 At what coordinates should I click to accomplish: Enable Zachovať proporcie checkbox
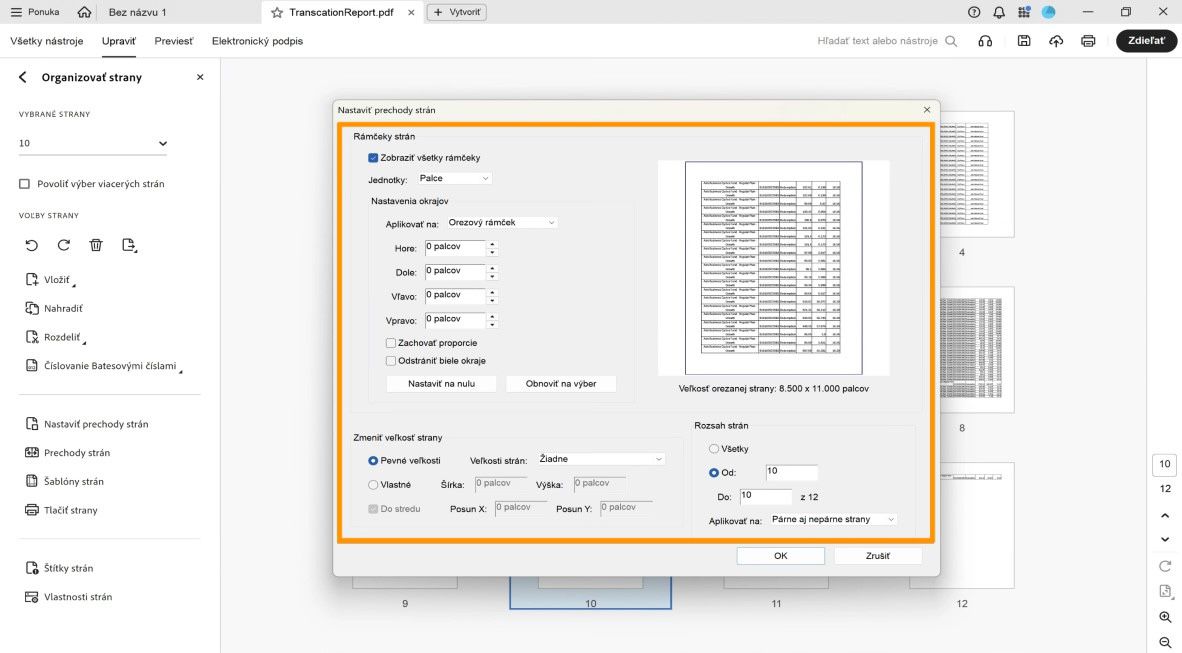pyautogui.click(x=390, y=342)
